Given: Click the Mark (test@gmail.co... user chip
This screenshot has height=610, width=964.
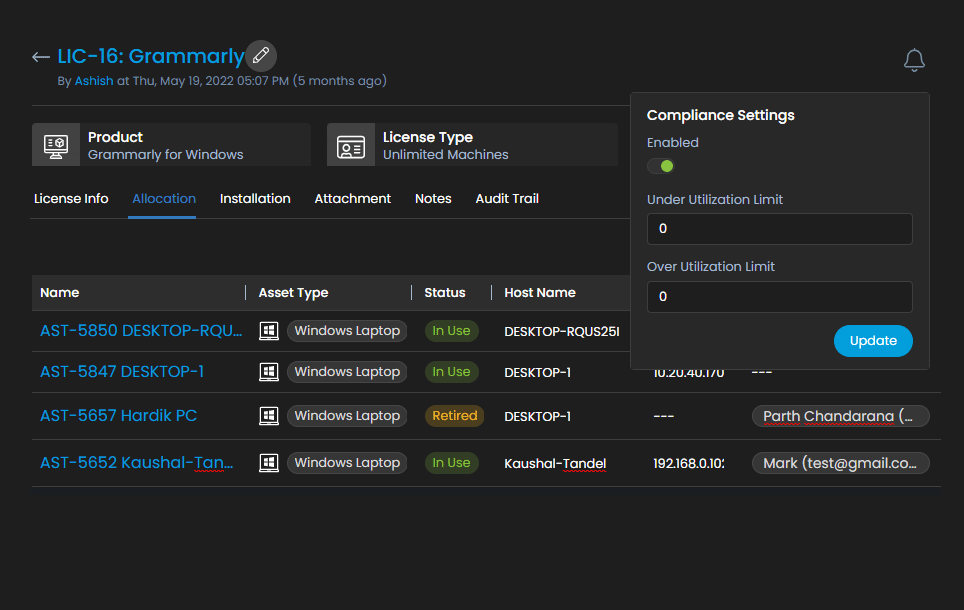Looking at the screenshot, I should (840, 463).
